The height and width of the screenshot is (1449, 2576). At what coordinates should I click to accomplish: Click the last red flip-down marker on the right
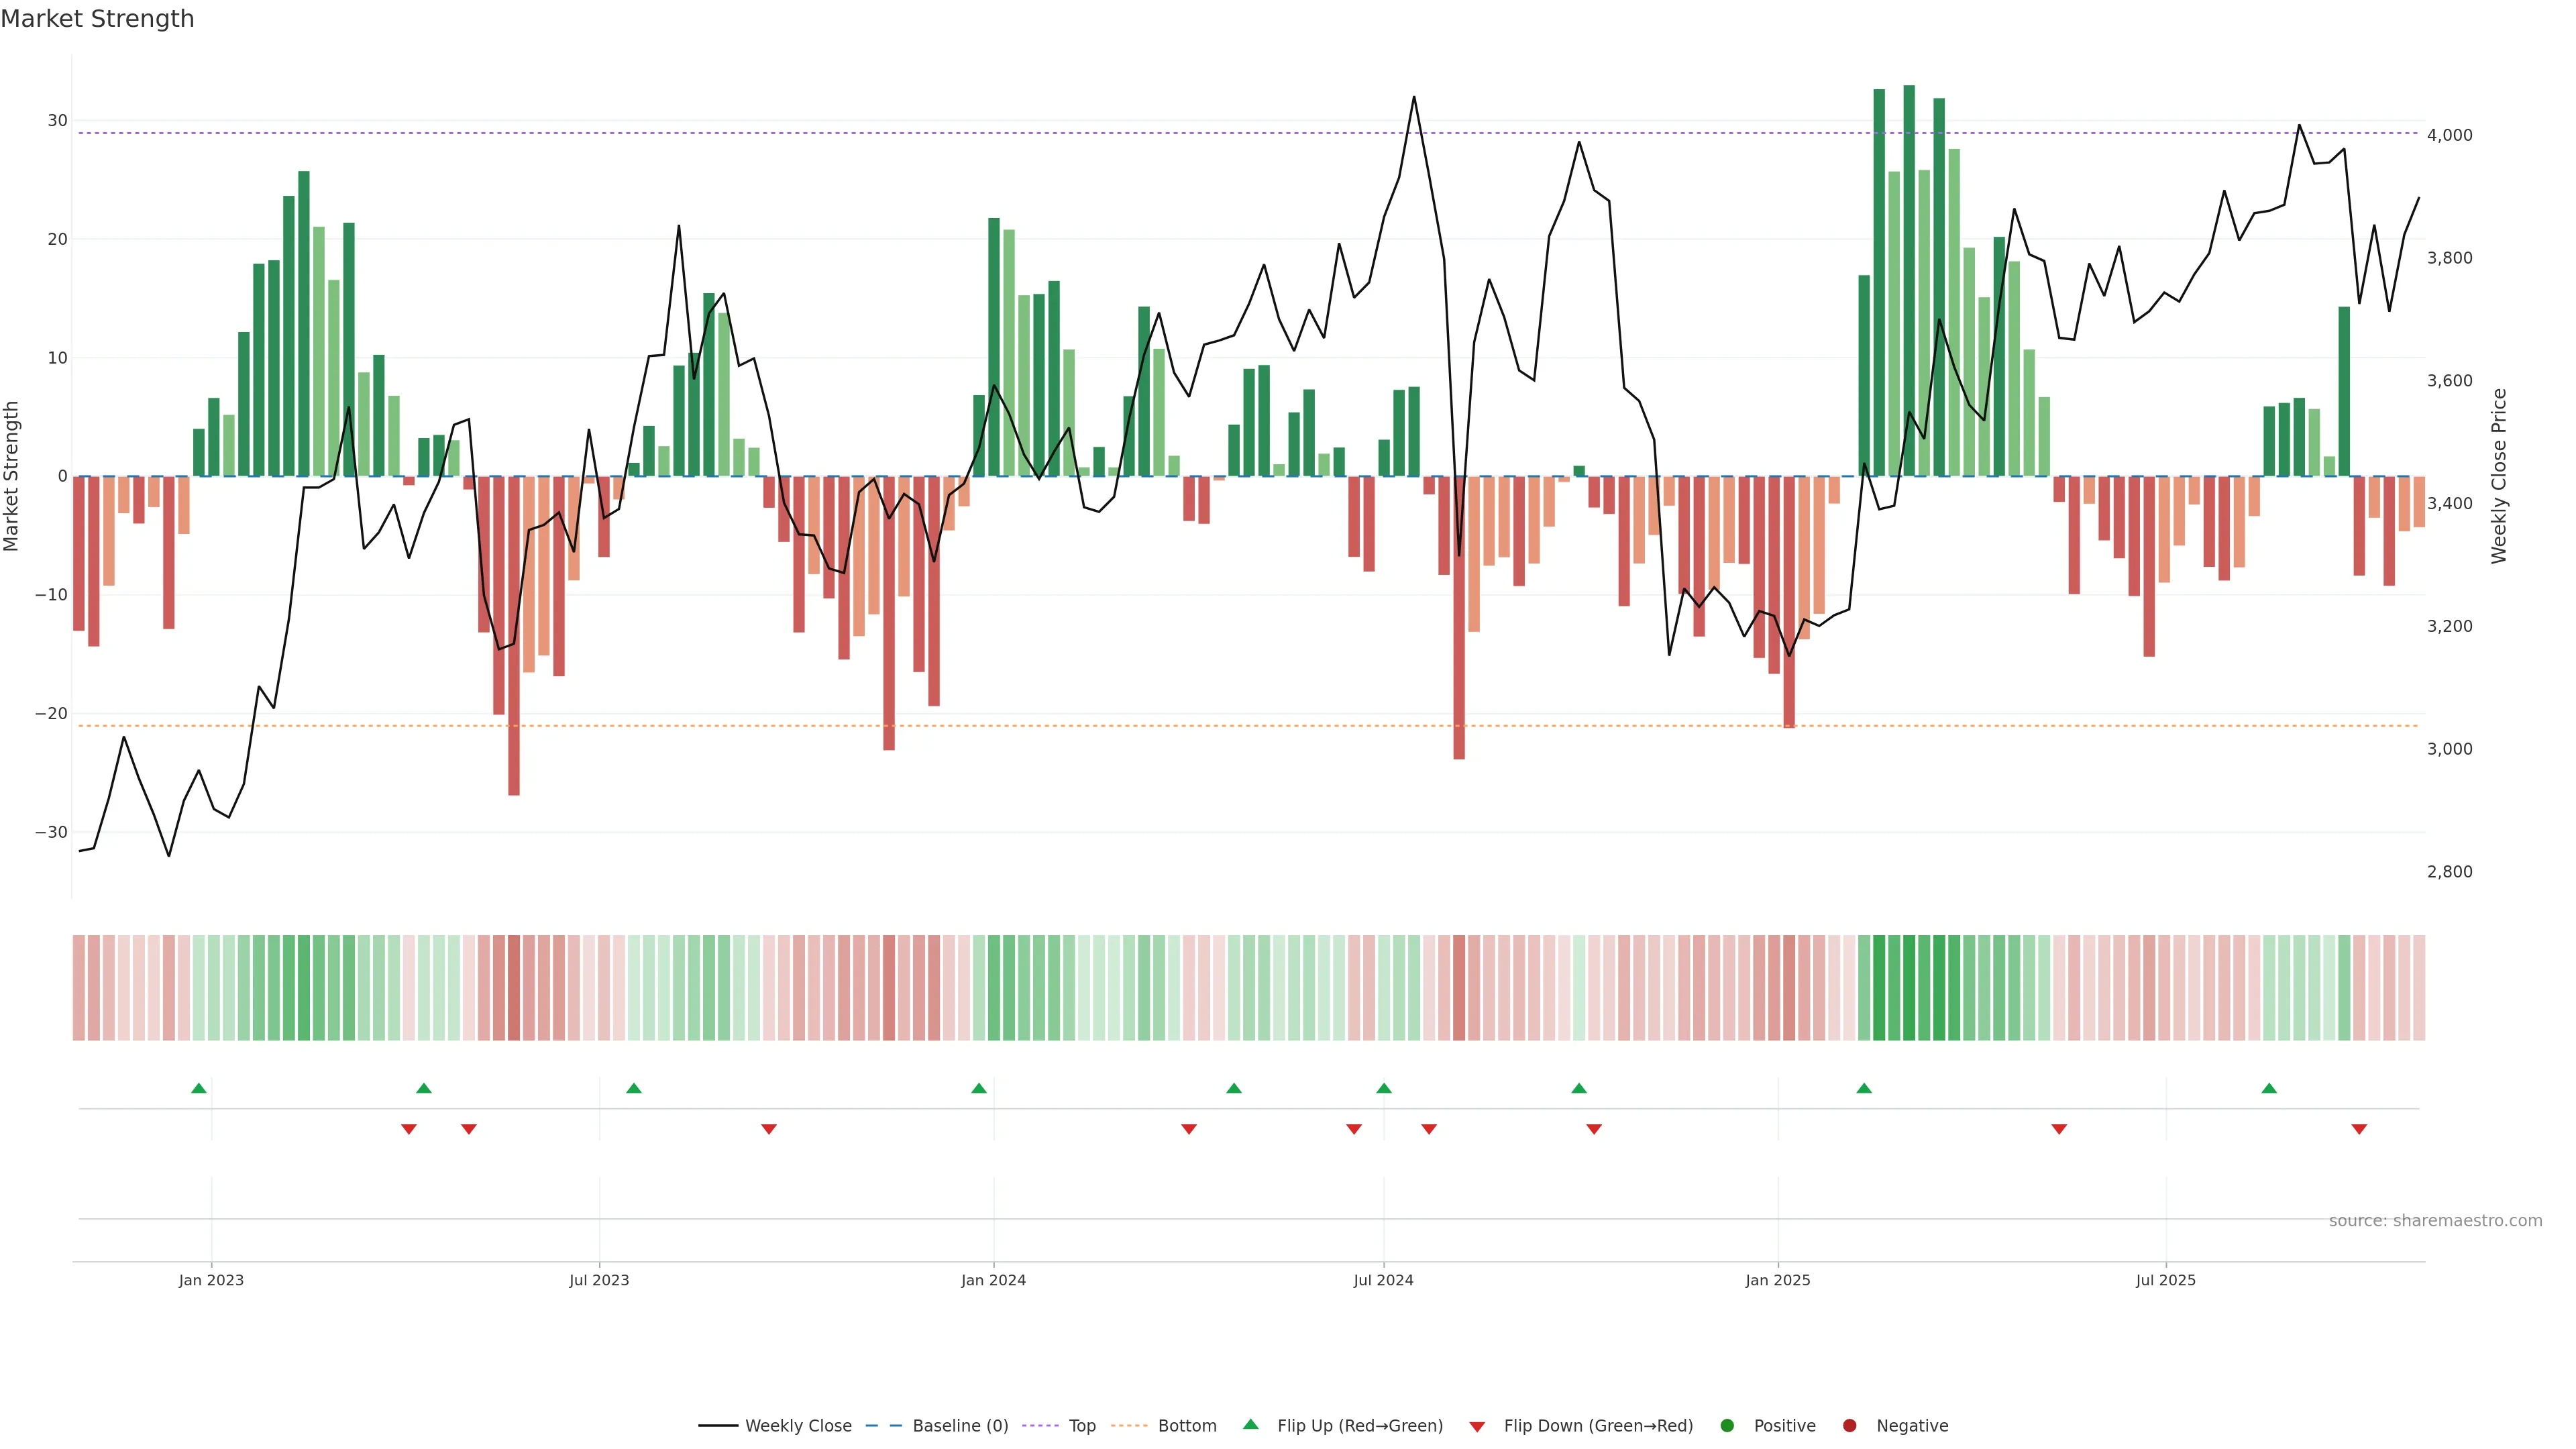[2359, 1129]
